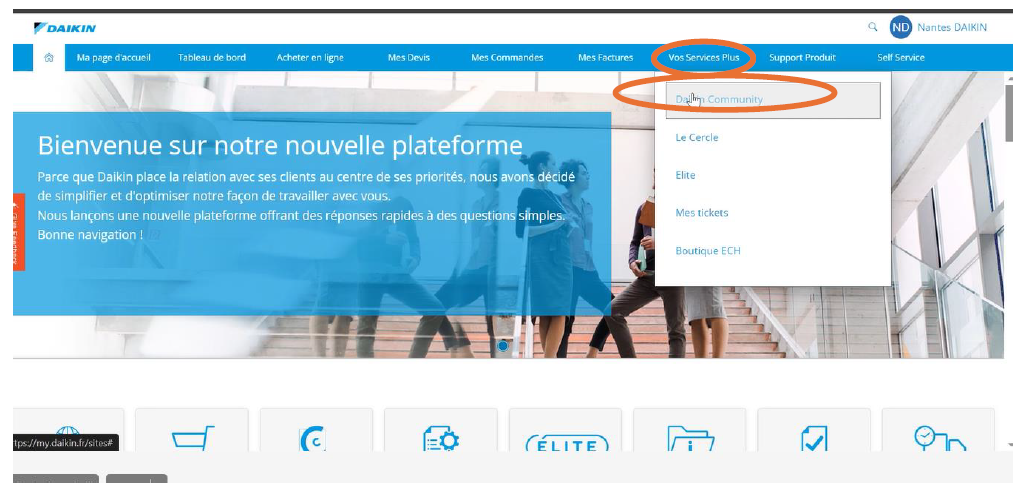The width and height of the screenshot is (1026, 504).
Task: Click the ND user avatar
Action: (x=900, y=27)
